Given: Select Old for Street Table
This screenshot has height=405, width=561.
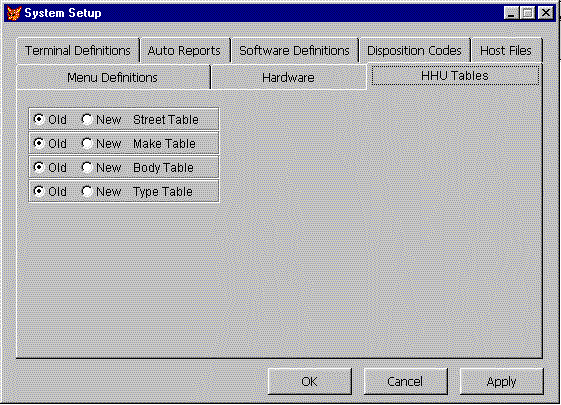Looking at the screenshot, I should click(x=39, y=119).
